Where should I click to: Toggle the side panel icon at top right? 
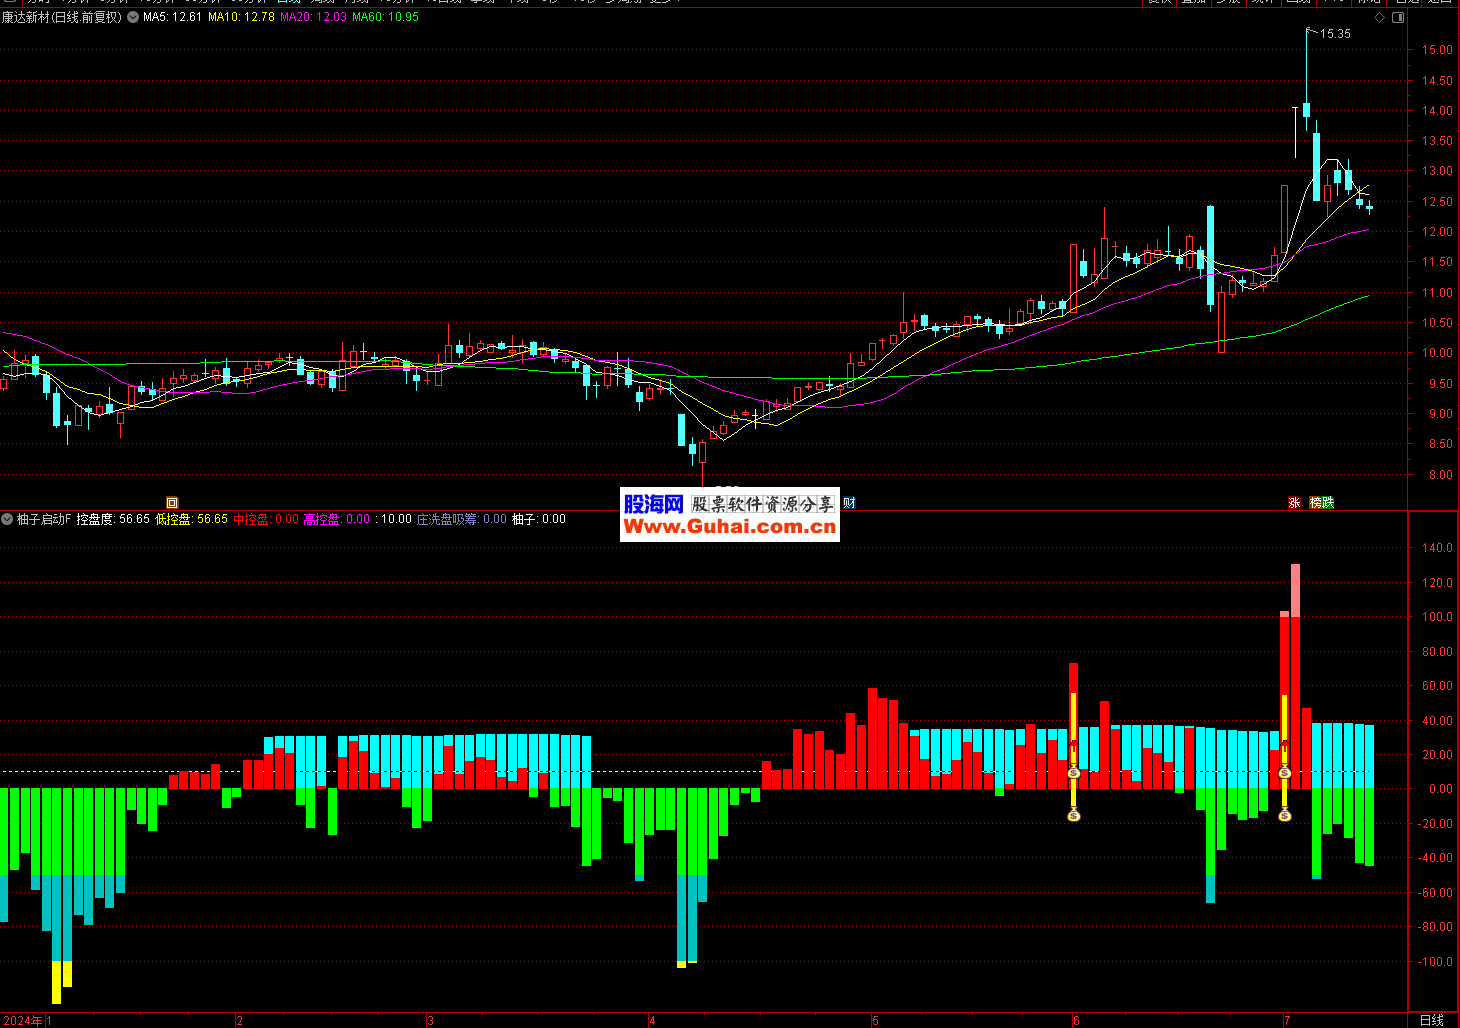tap(1399, 17)
